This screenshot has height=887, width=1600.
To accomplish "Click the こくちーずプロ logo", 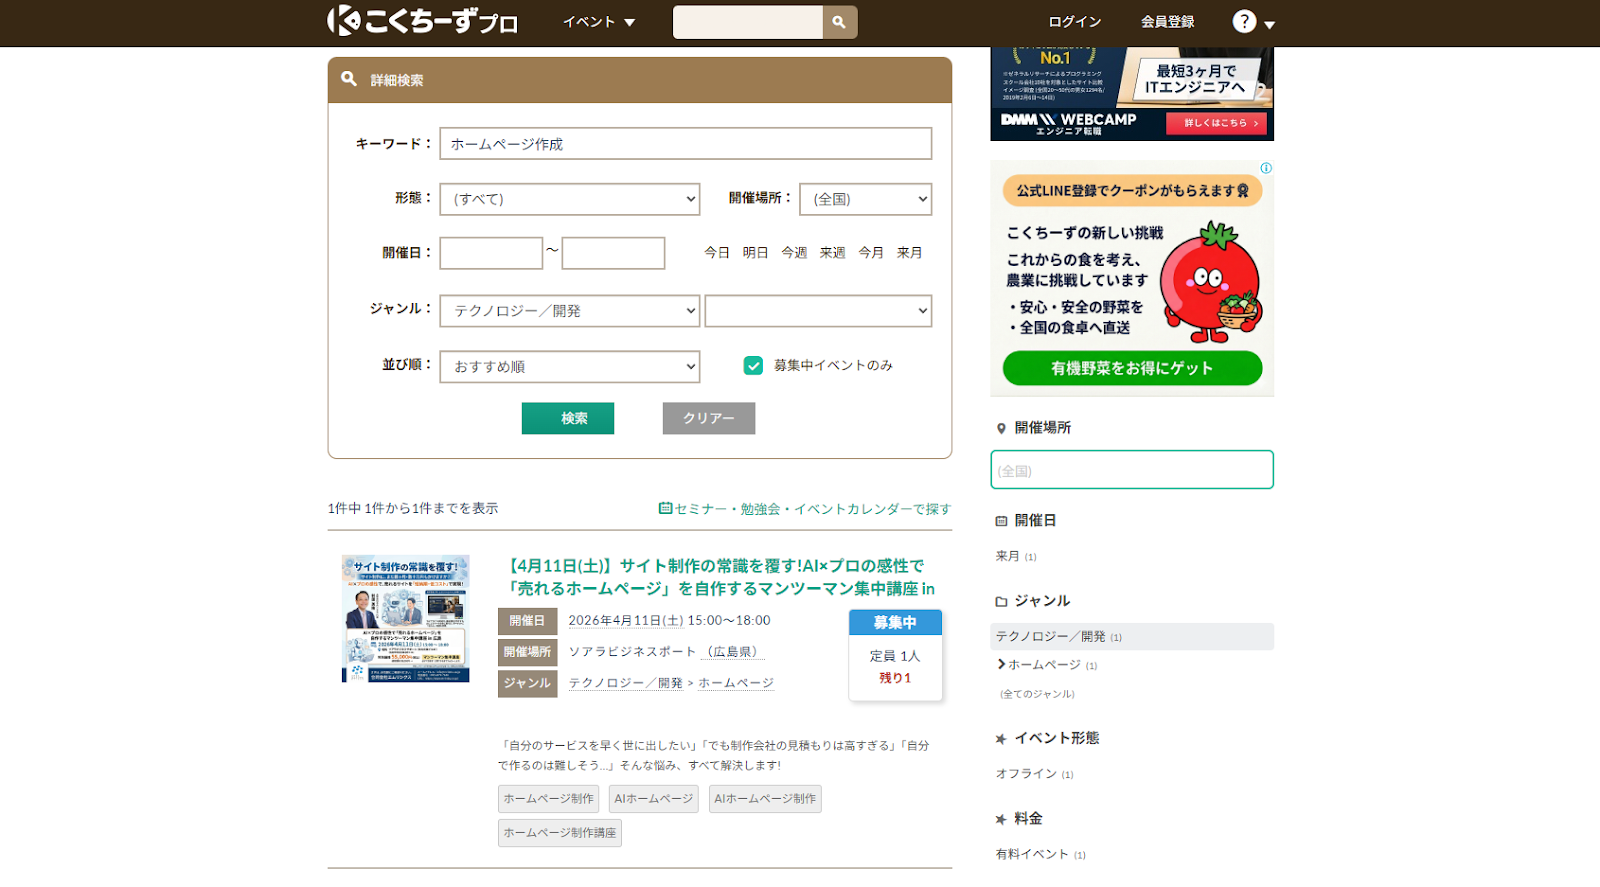I will 422,21.
